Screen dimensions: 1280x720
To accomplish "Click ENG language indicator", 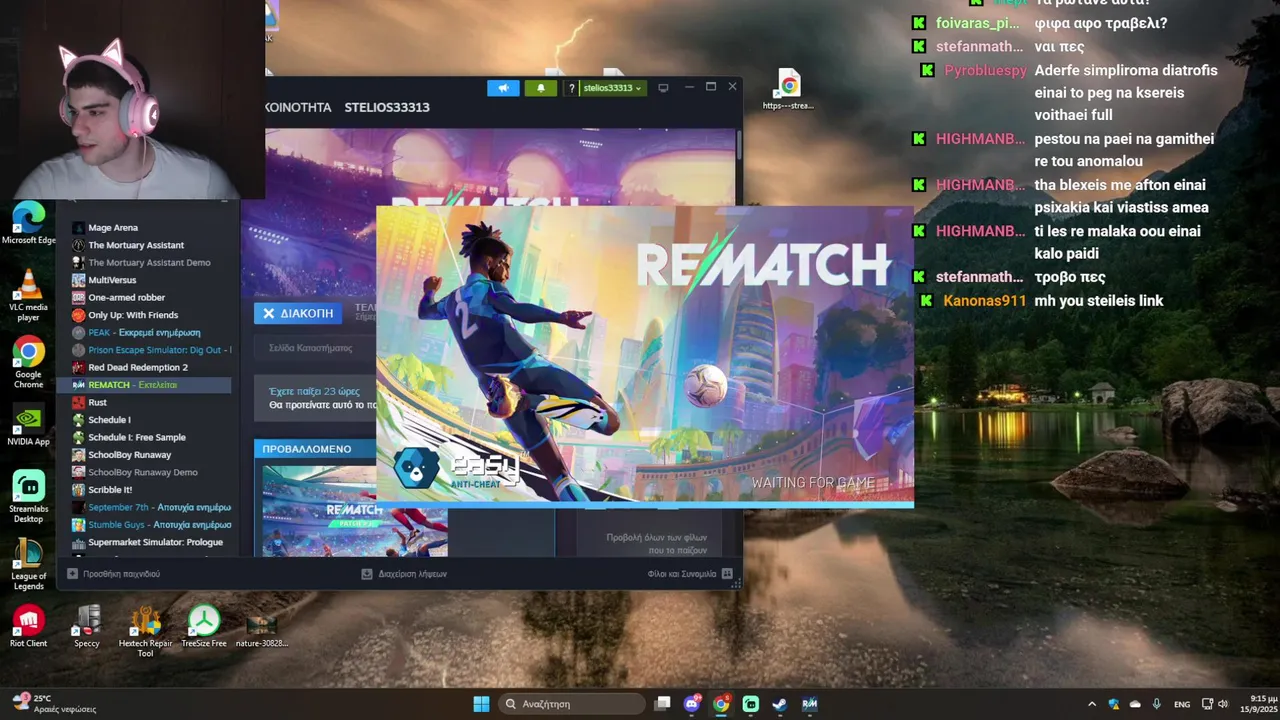I will [x=1182, y=704].
